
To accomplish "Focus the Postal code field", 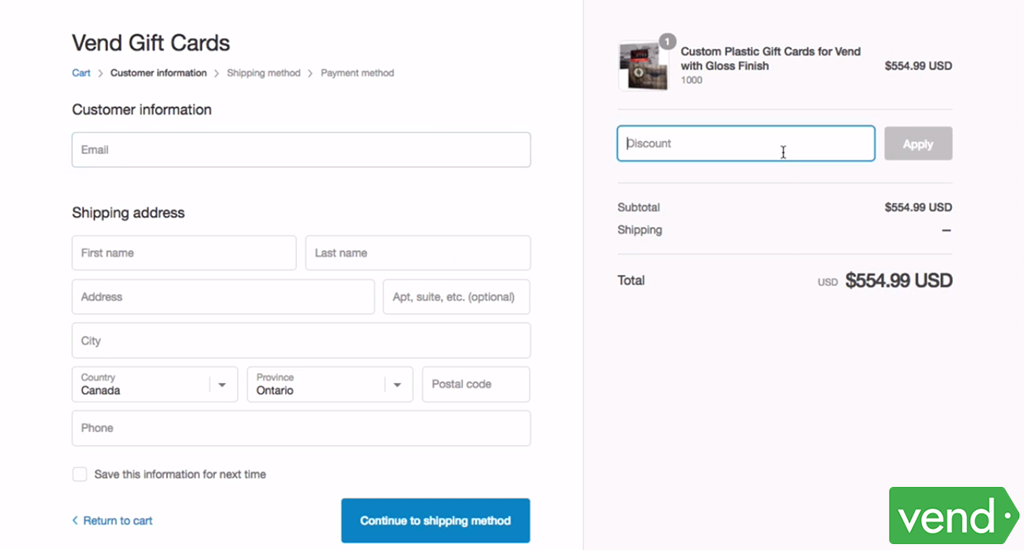I will [476, 384].
